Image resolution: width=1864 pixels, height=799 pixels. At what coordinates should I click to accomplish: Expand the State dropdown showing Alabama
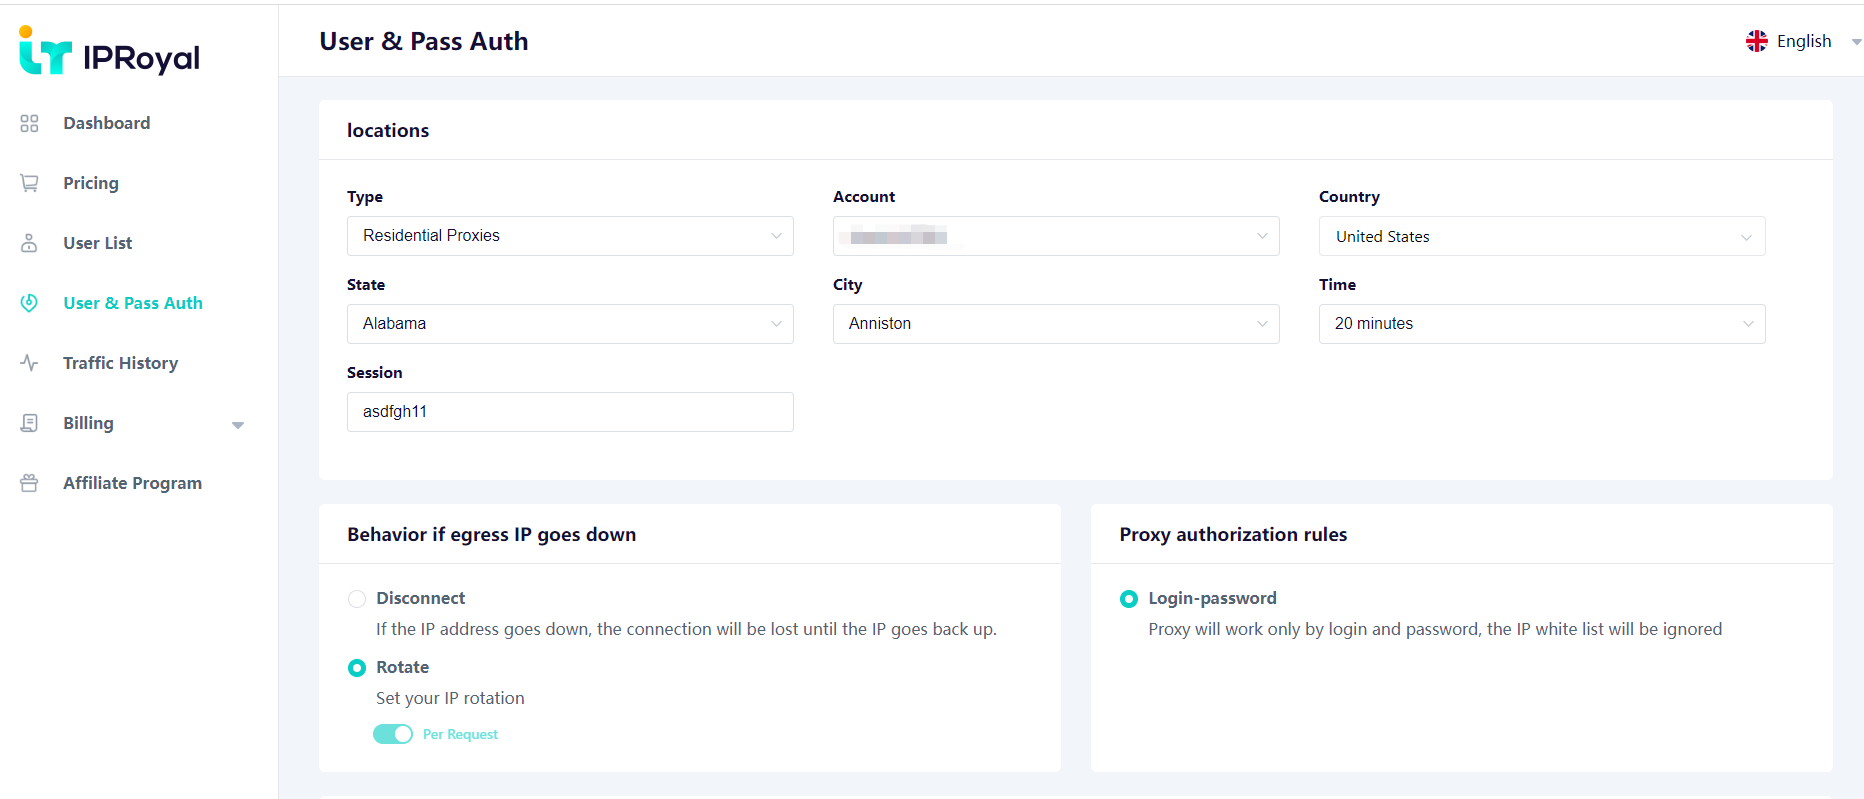point(570,324)
